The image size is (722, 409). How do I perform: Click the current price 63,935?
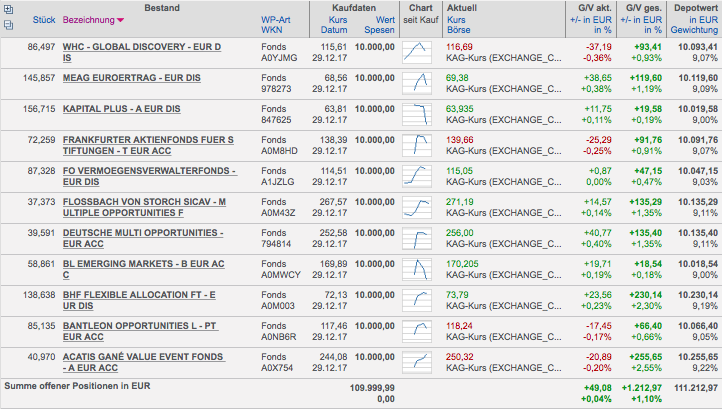click(461, 109)
